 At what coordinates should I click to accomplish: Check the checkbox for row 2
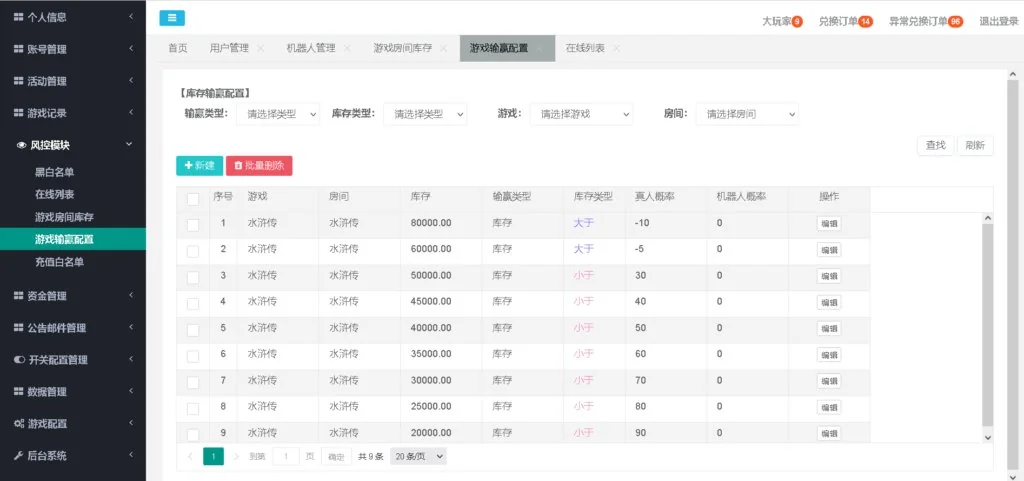click(x=193, y=251)
